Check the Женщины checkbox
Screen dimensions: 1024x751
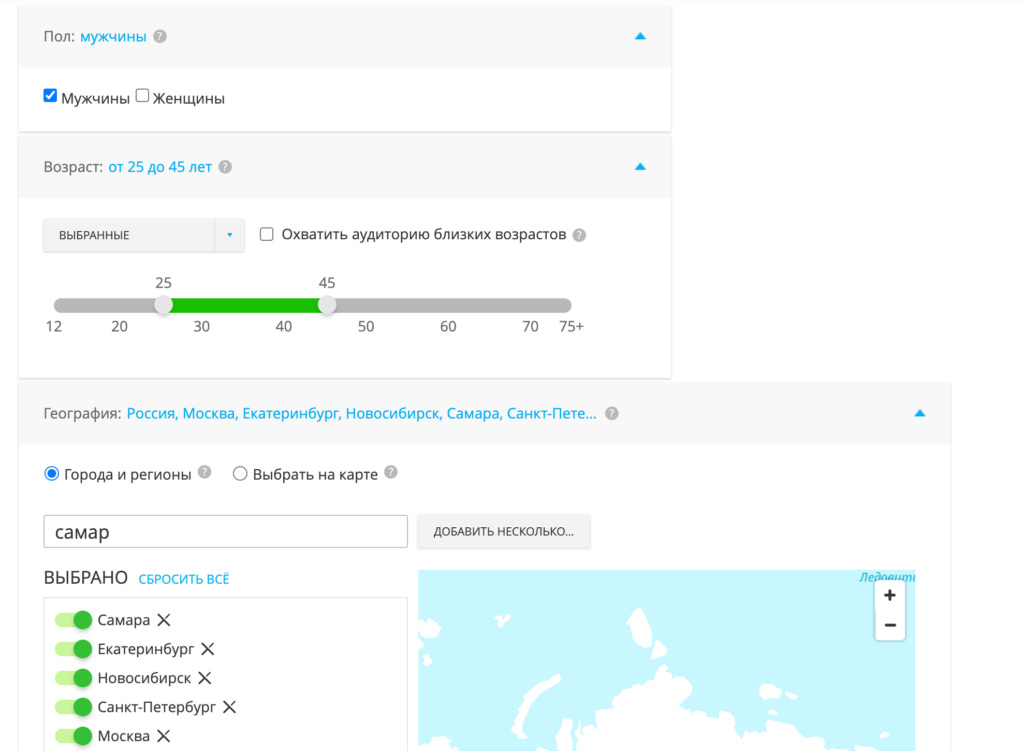click(142, 96)
